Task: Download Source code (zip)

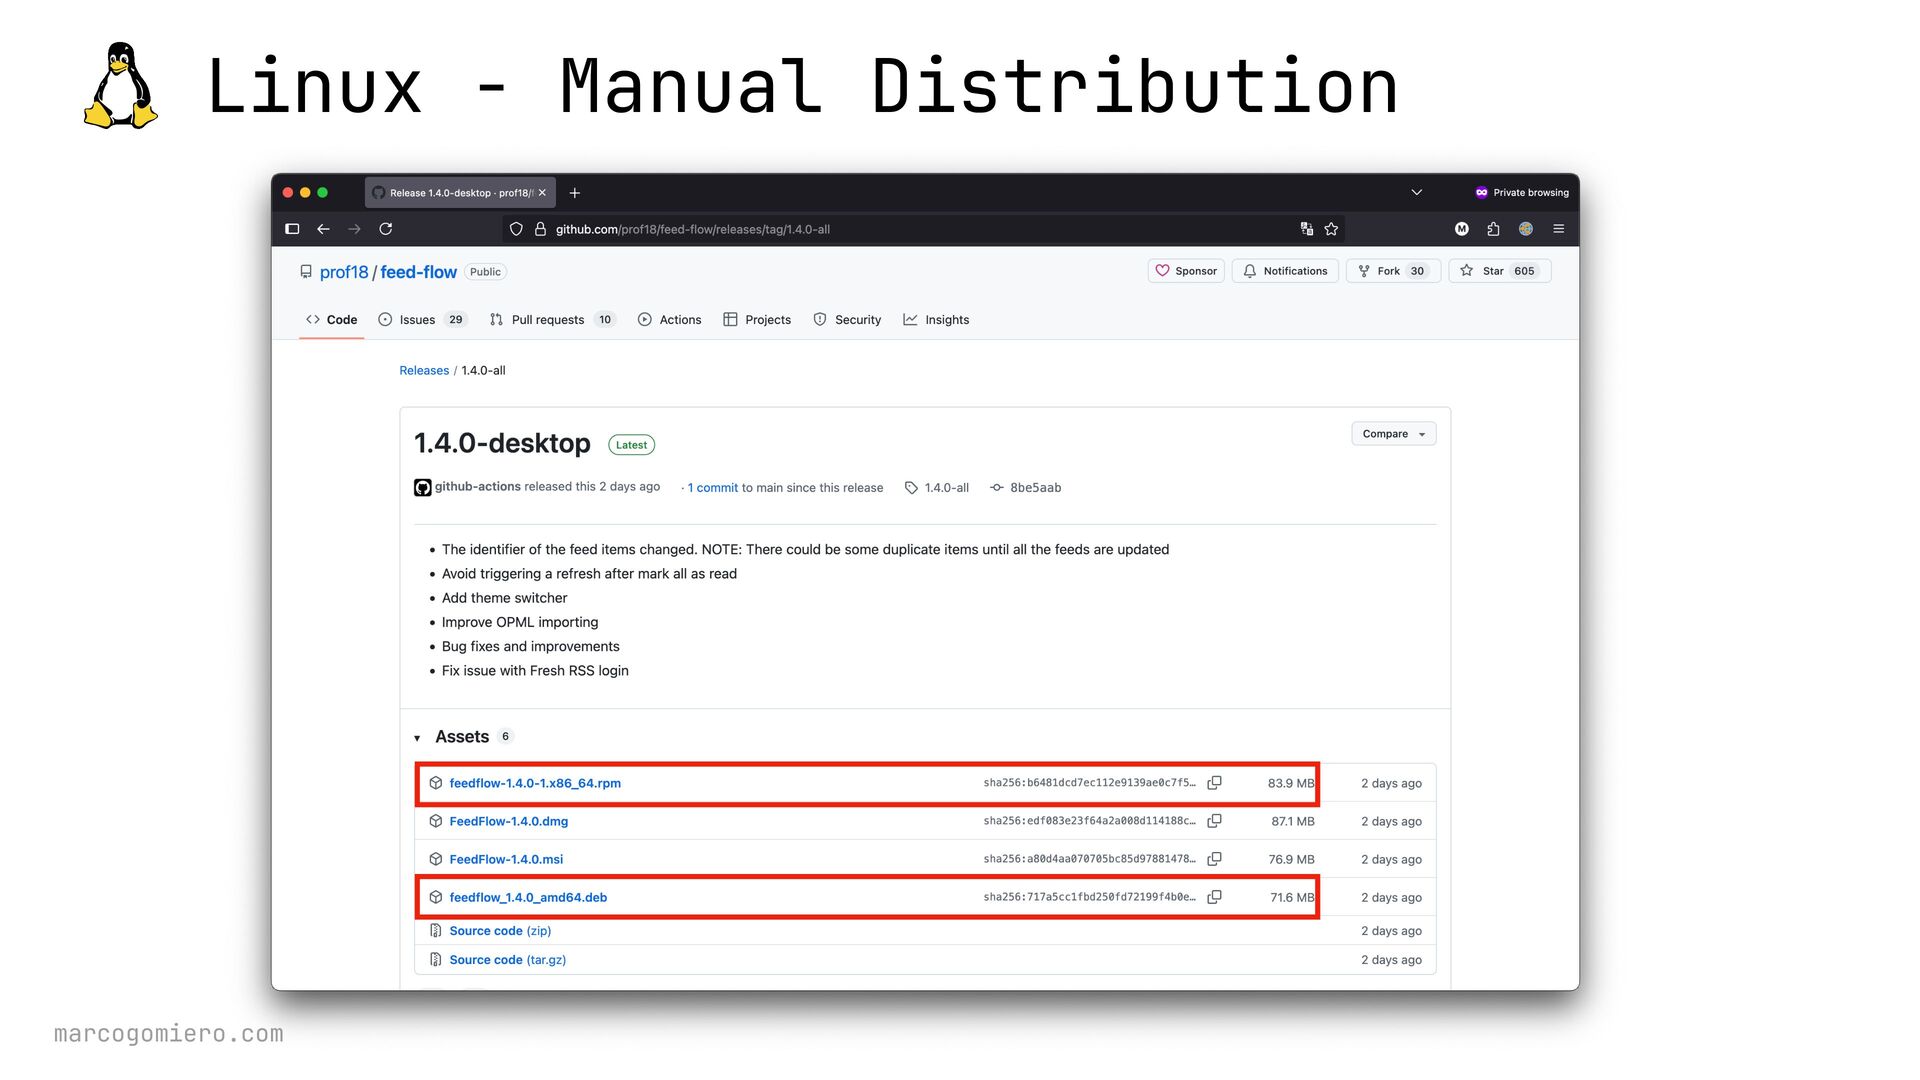Action: tap(500, 931)
